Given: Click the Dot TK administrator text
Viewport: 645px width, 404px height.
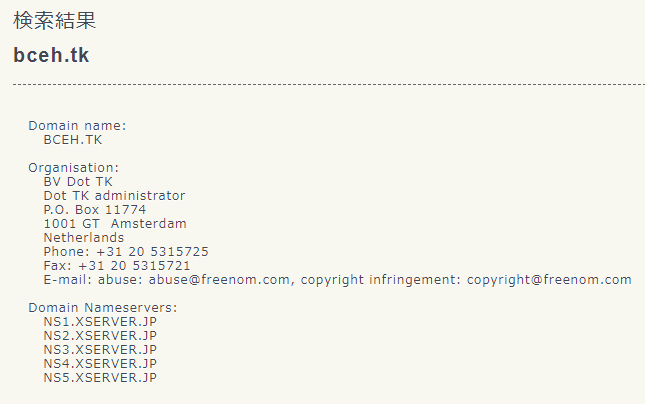Looking at the screenshot, I should click(x=114, y=196).
